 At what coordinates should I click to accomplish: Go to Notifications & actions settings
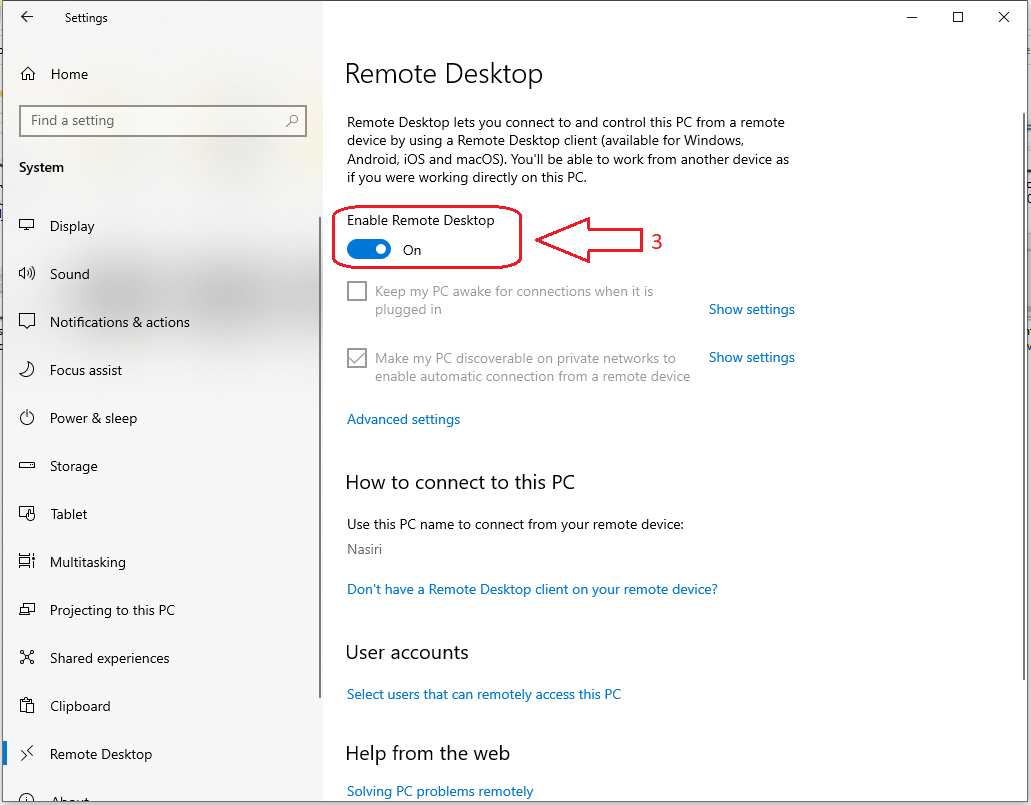pyautogui.click(x=119, y=322)
